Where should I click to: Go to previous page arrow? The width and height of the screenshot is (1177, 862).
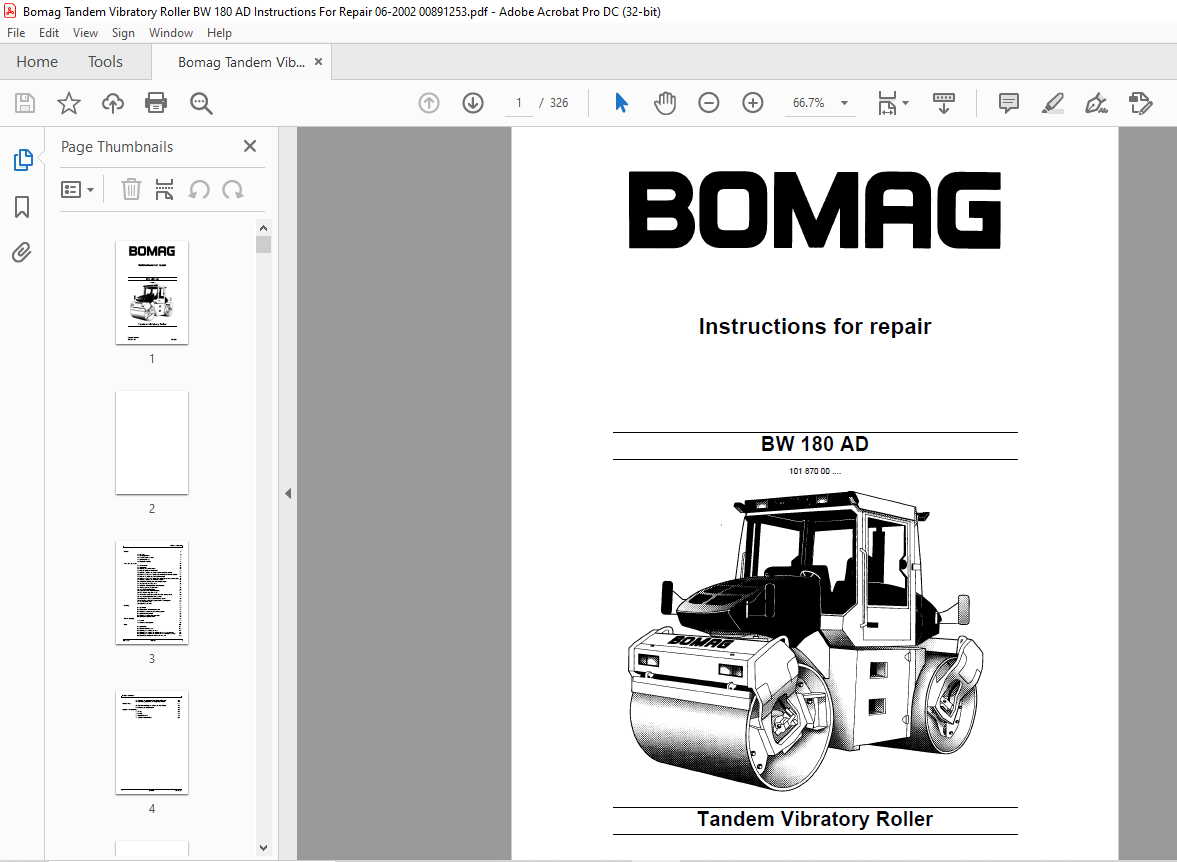pyautogui.click(x=429, y=103)
